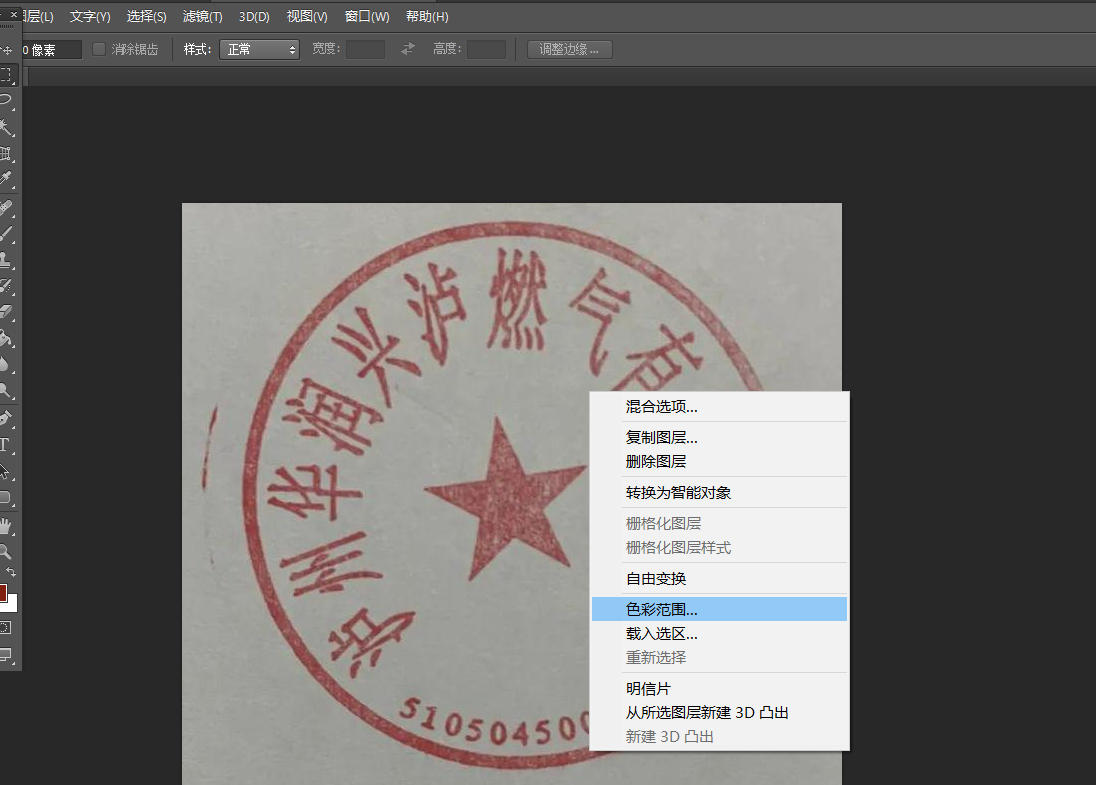Select the Pen tool
The width and height of the screenshot is (1096, 785).
click(7, 417)
